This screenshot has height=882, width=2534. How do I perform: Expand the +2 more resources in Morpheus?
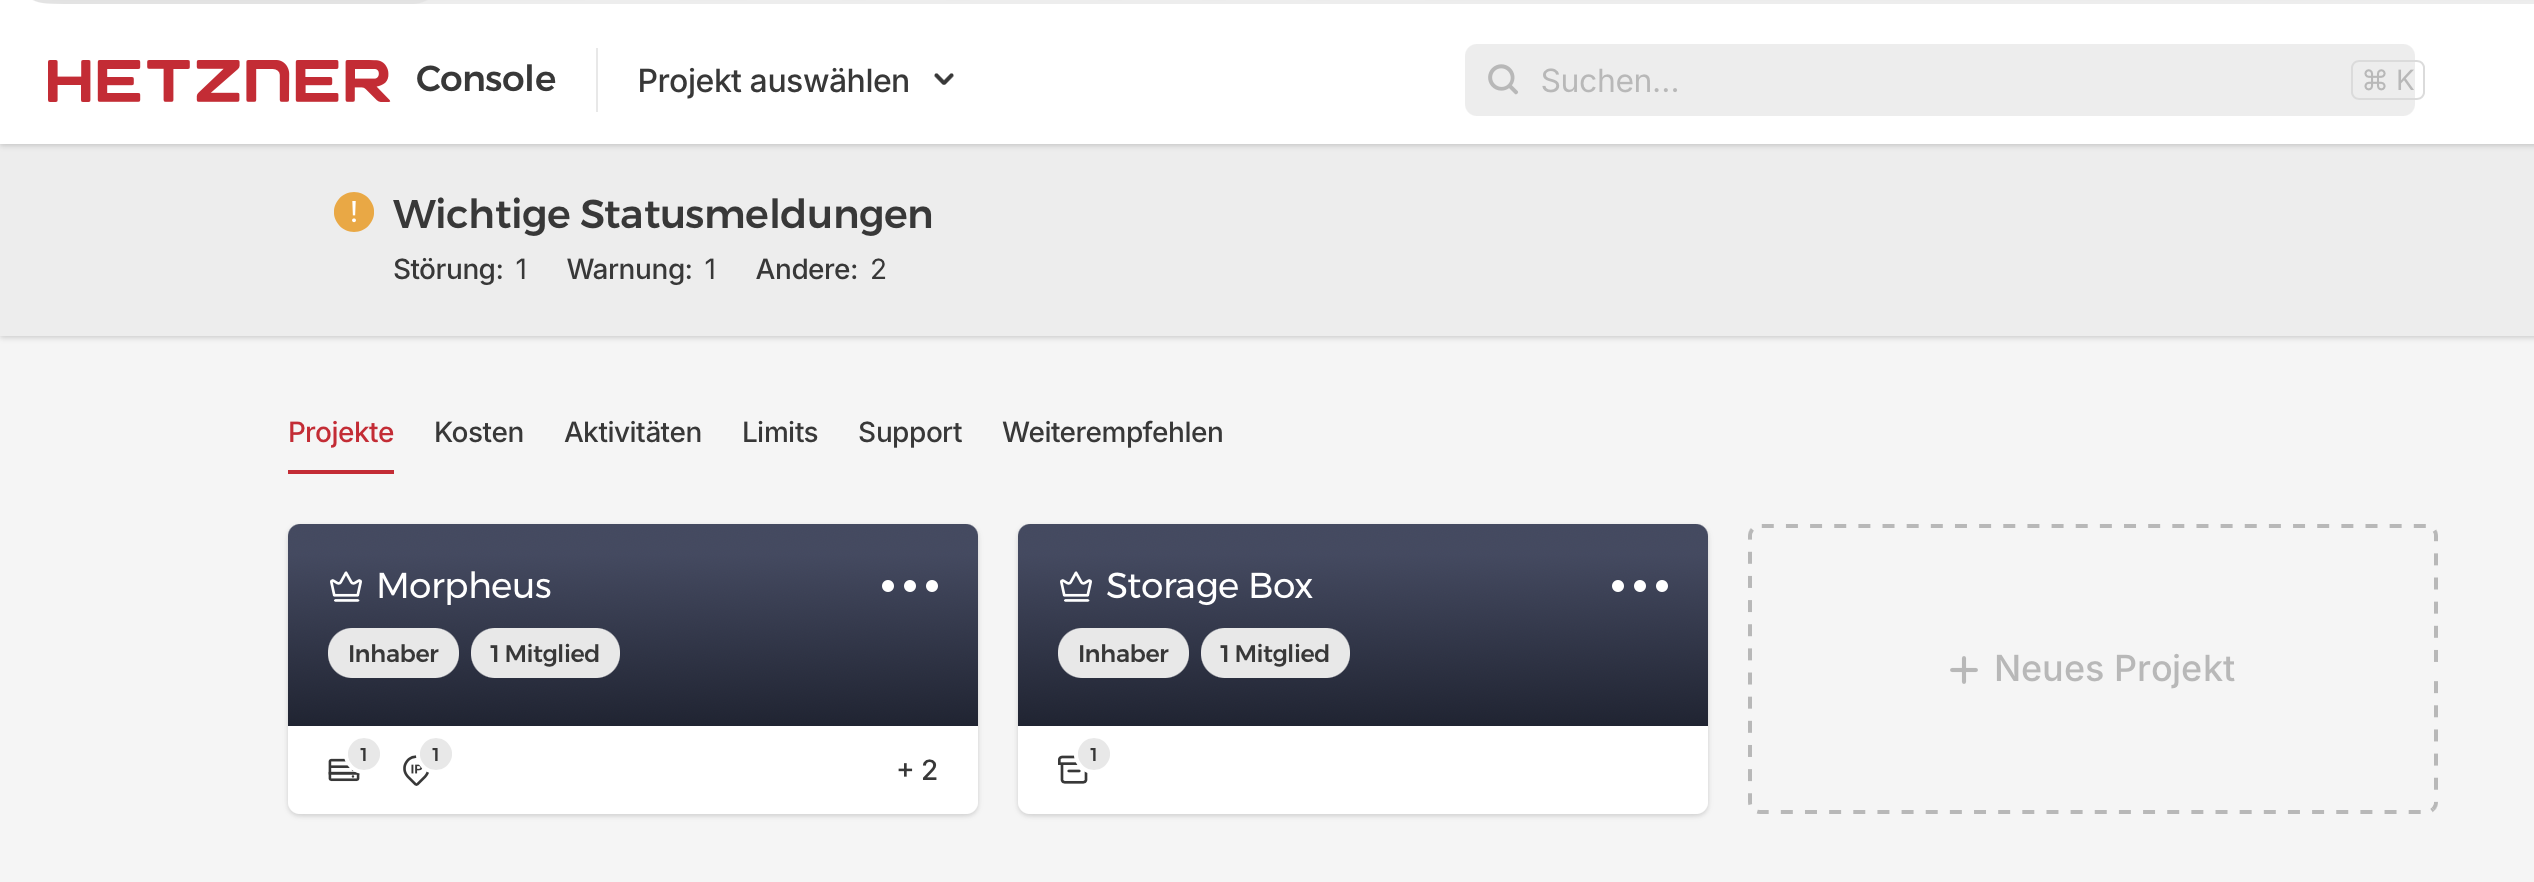tap(917, 770)
